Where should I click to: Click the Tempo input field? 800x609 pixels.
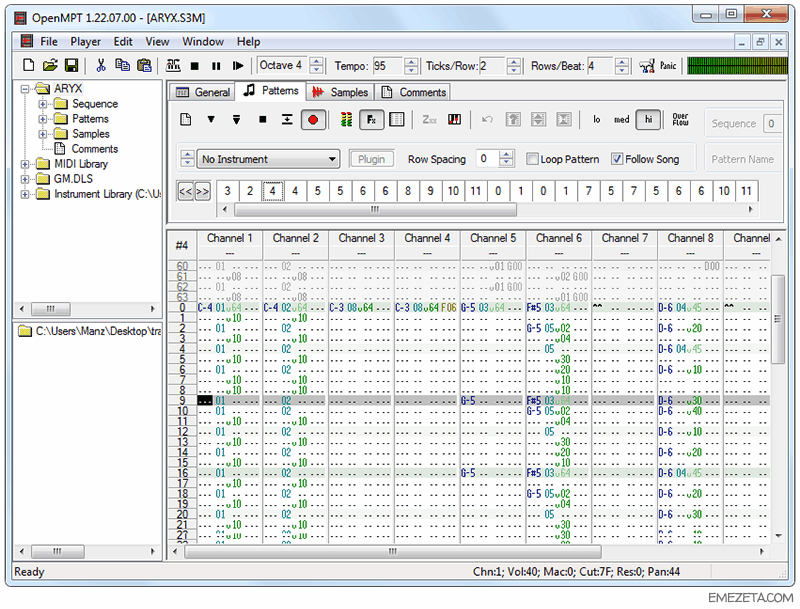click(388, 66)
